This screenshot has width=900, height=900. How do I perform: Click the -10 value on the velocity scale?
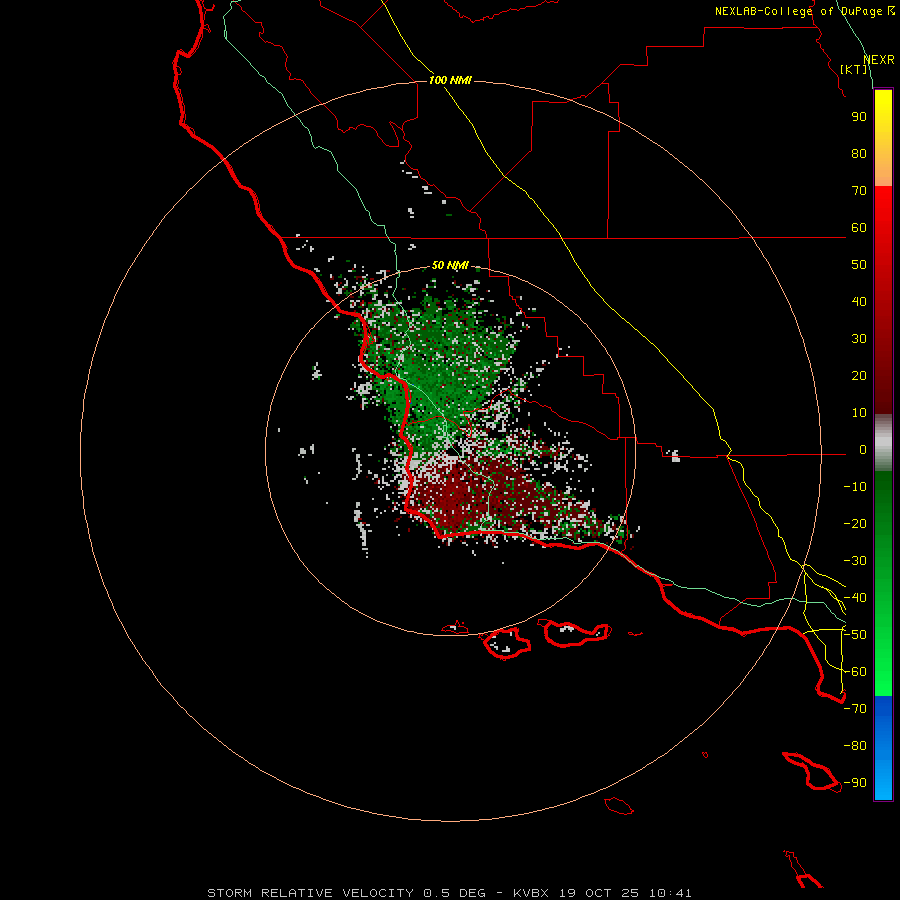click(855, 487)
